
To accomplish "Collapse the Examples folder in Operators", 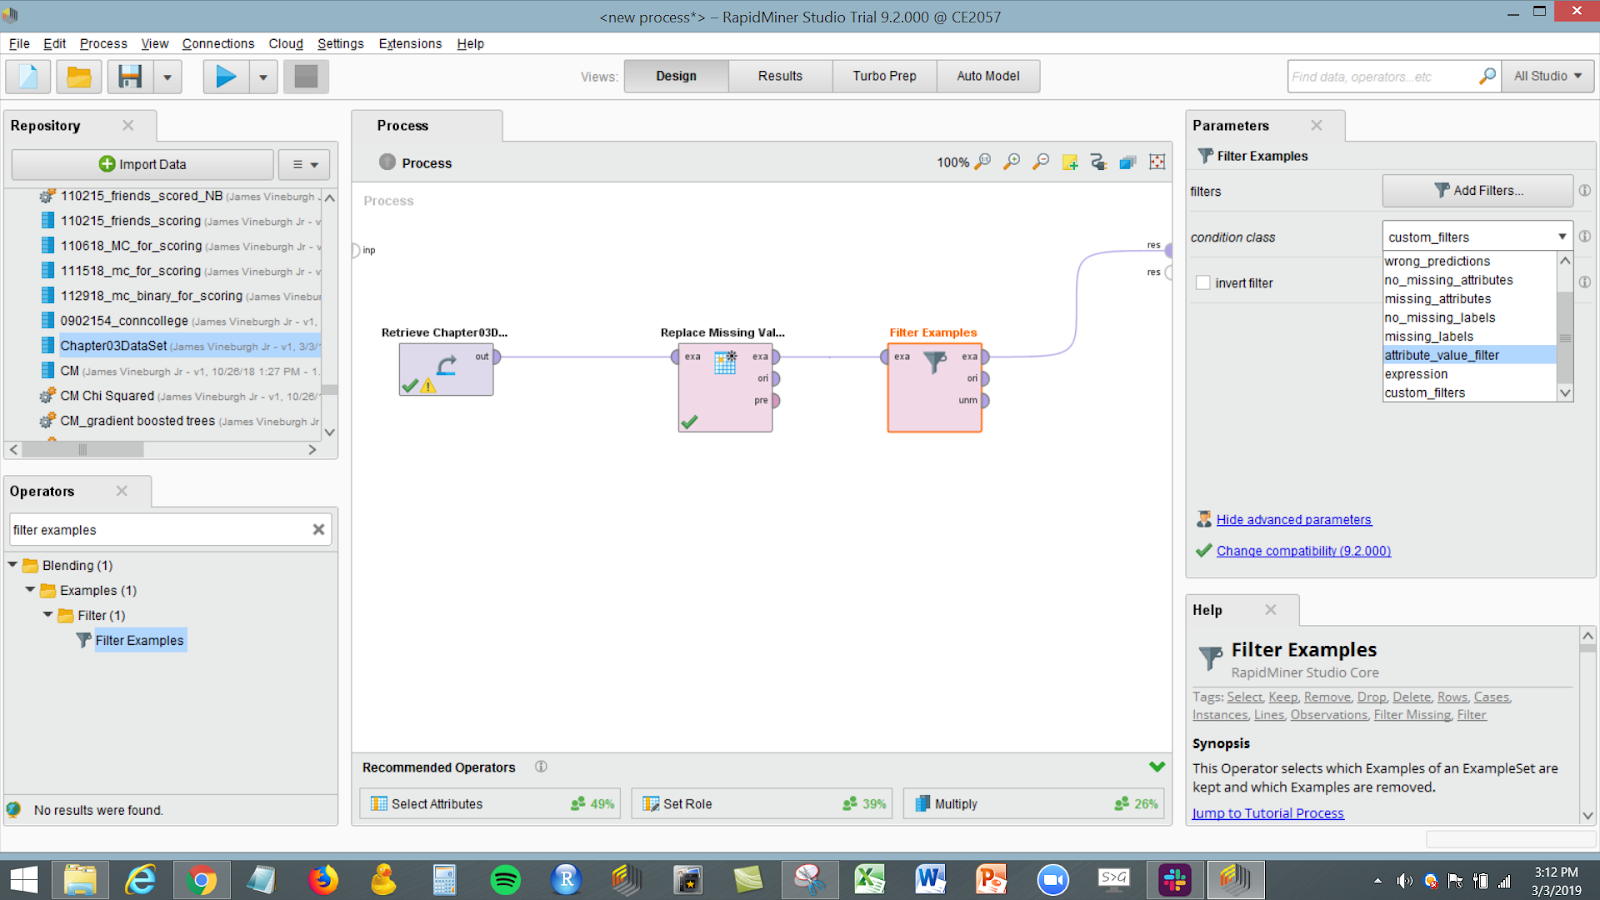I will [31, 590].
